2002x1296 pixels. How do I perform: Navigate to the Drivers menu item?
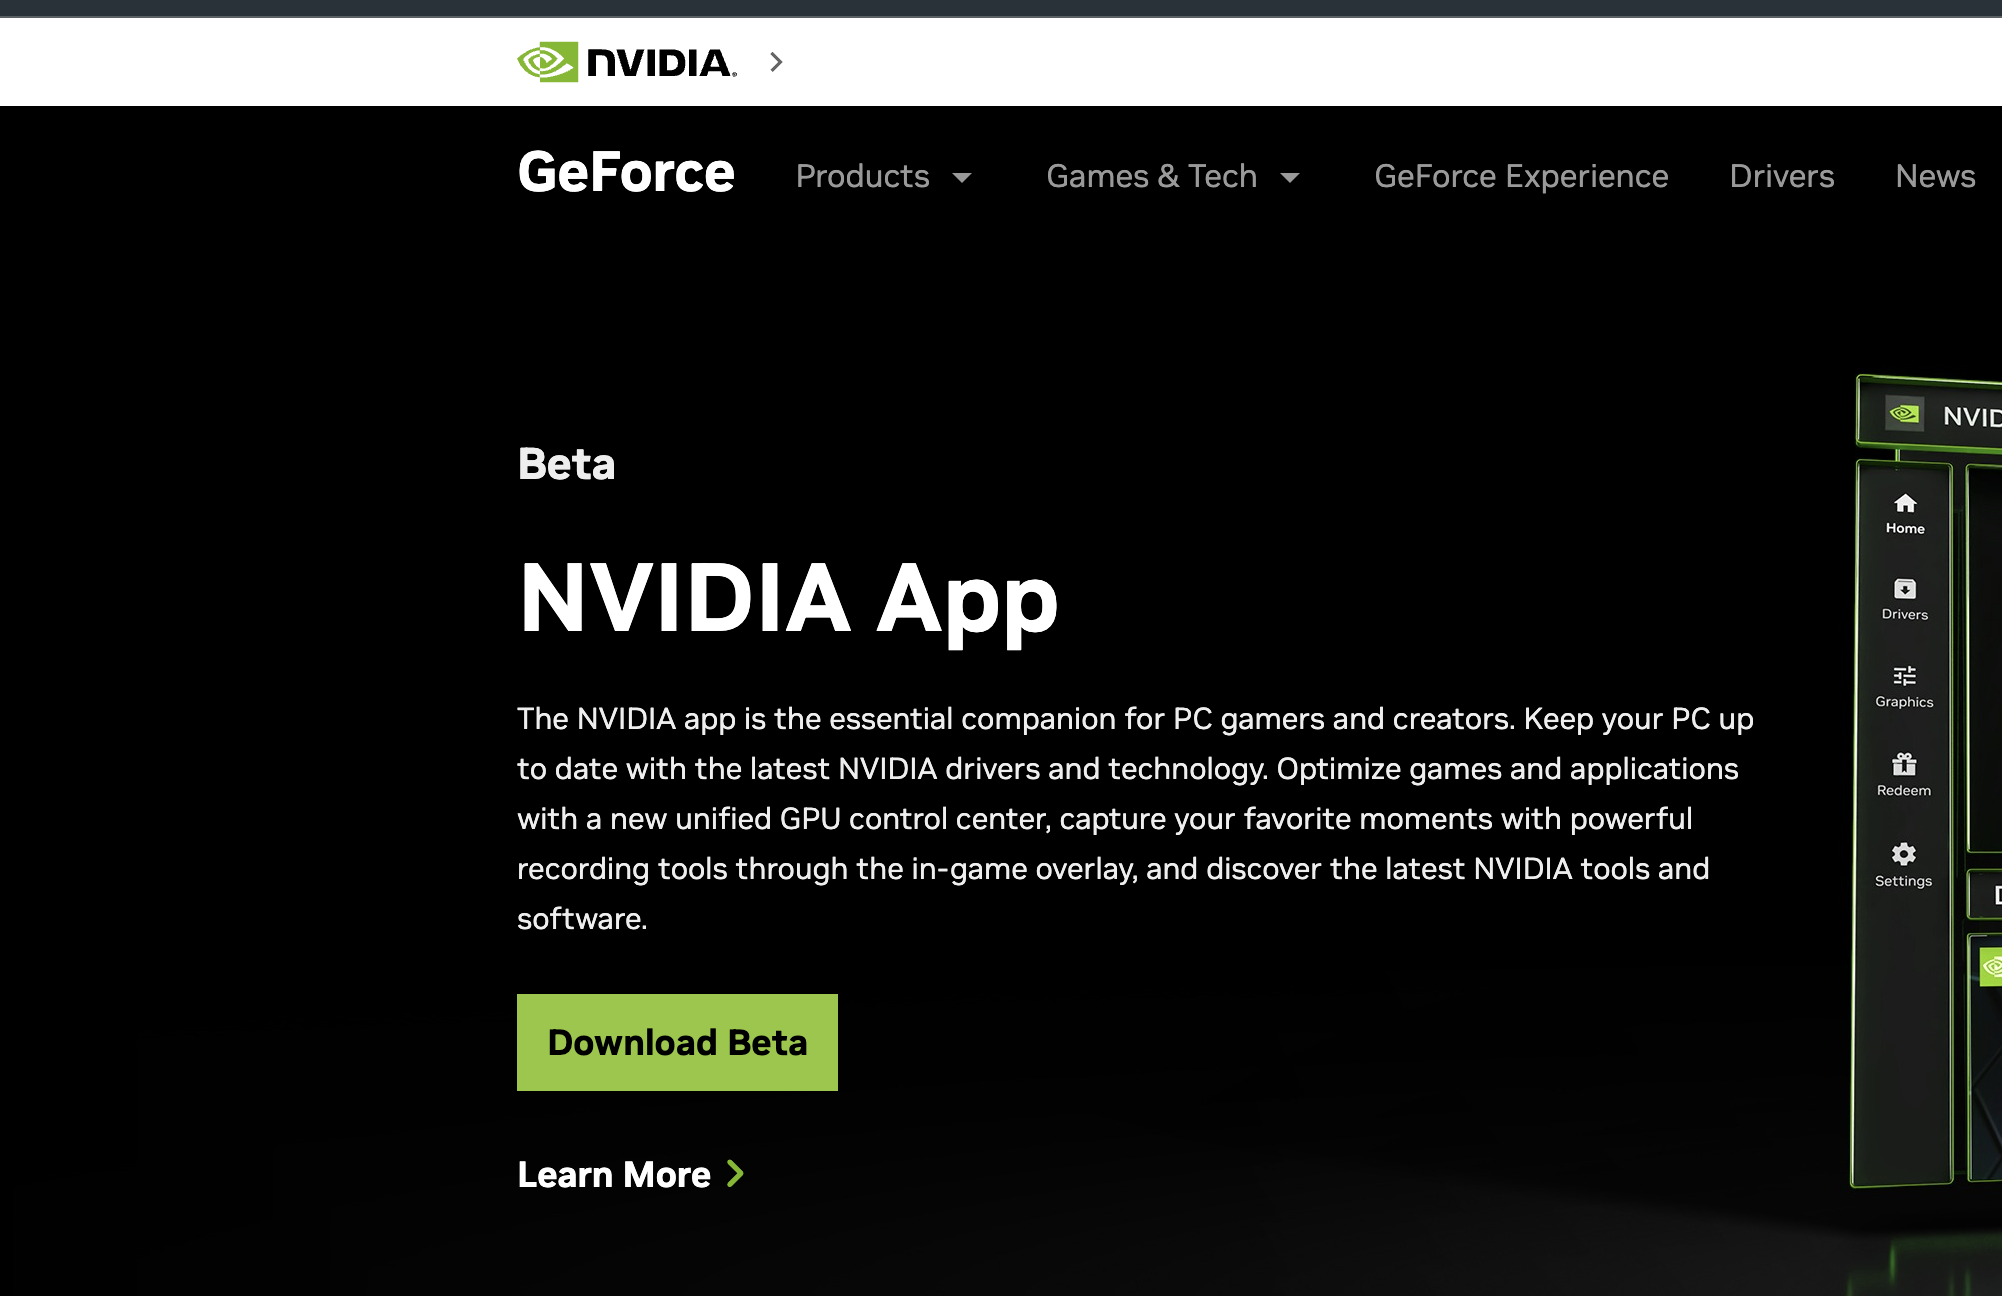1782,176
